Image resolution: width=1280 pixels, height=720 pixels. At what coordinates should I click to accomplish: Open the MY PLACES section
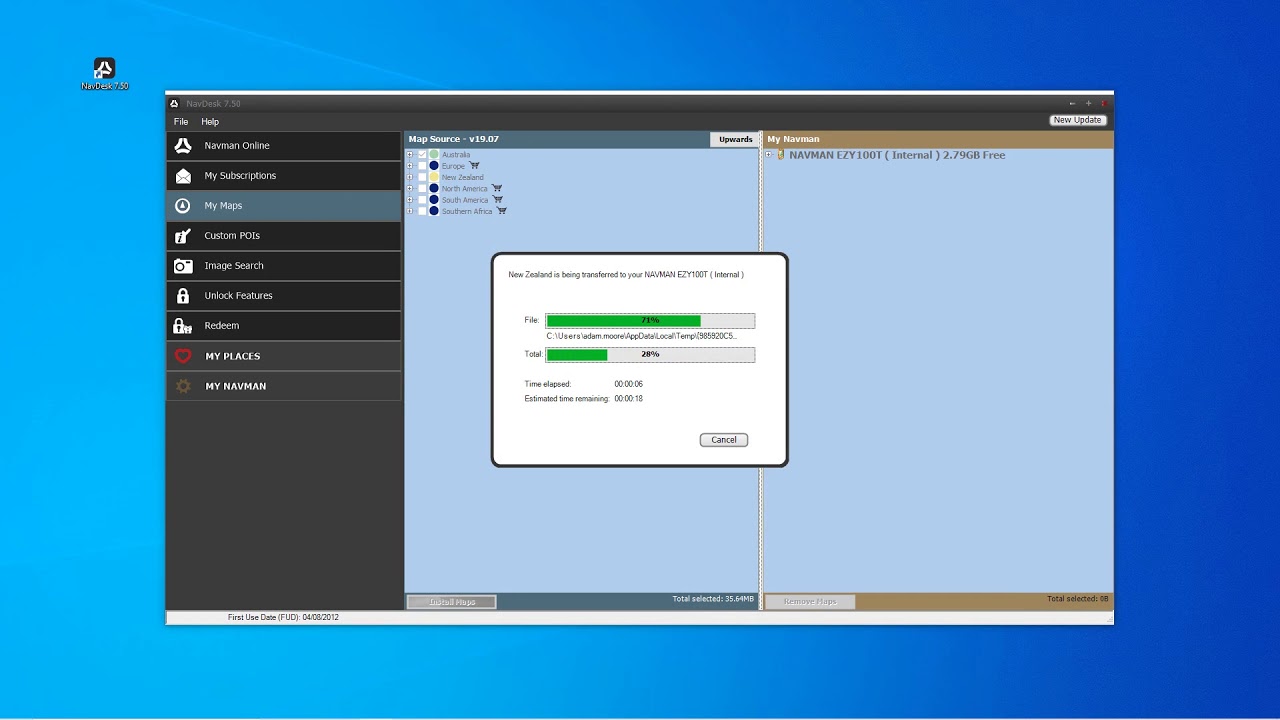click(x=284, y=356)
